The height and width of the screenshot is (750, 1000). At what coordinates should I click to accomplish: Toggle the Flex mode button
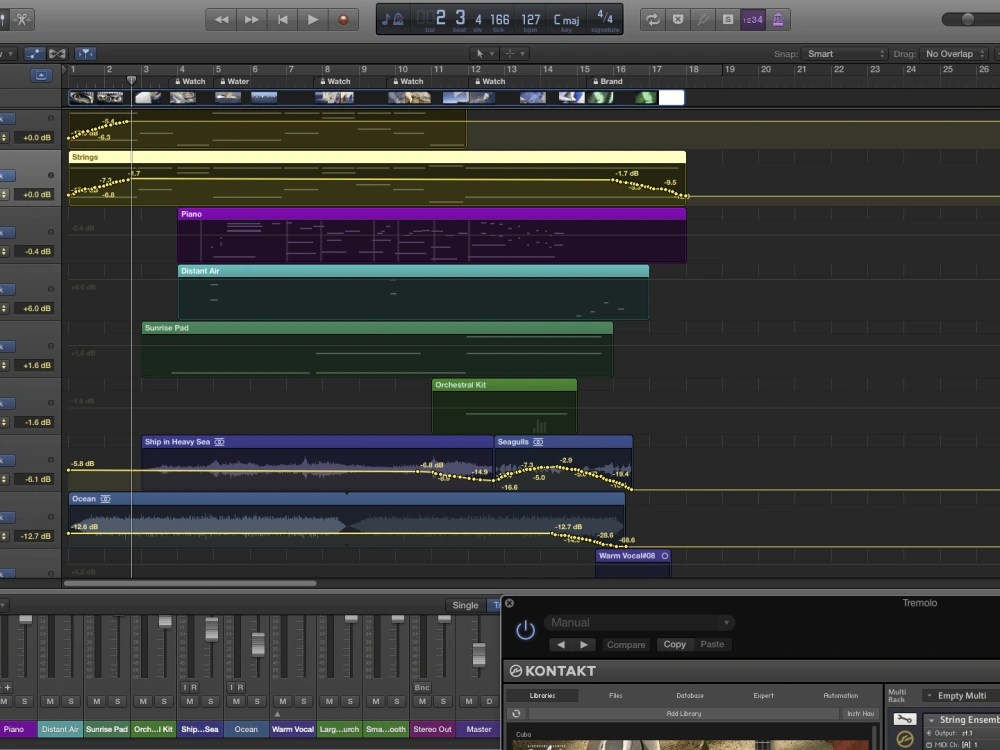coord(57,54)
